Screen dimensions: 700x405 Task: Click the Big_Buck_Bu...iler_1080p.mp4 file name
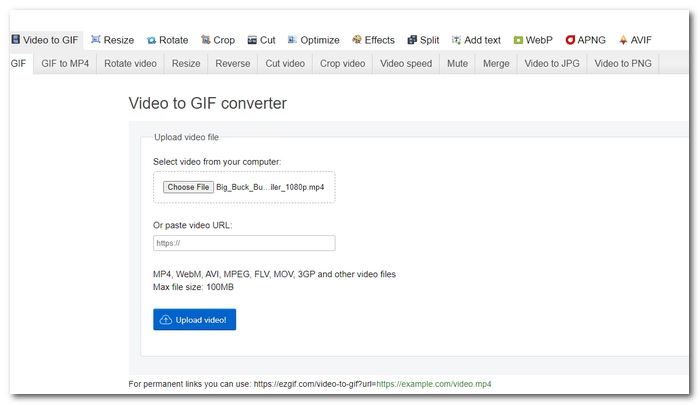[x=270, y=187]
